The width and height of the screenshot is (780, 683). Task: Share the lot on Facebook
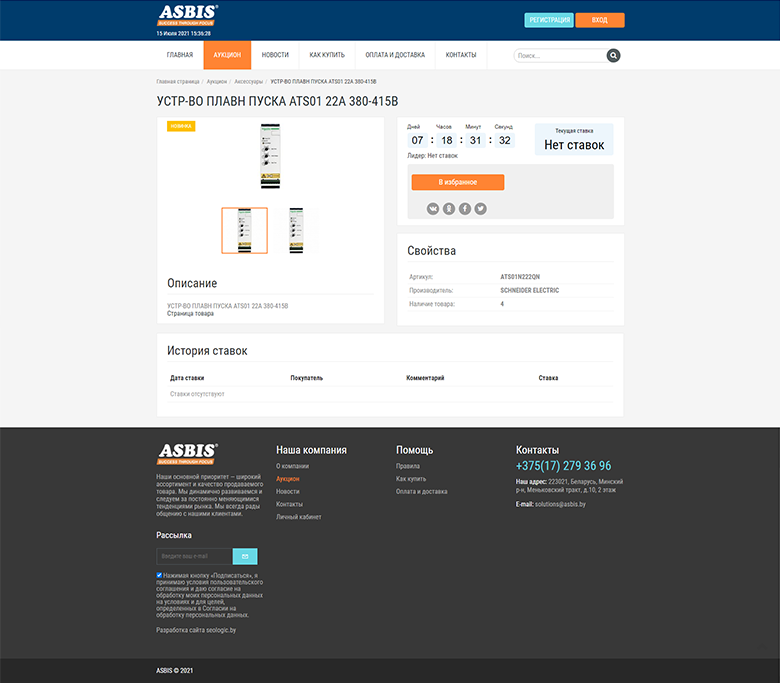pyautogui.click(x=465, y=208)
